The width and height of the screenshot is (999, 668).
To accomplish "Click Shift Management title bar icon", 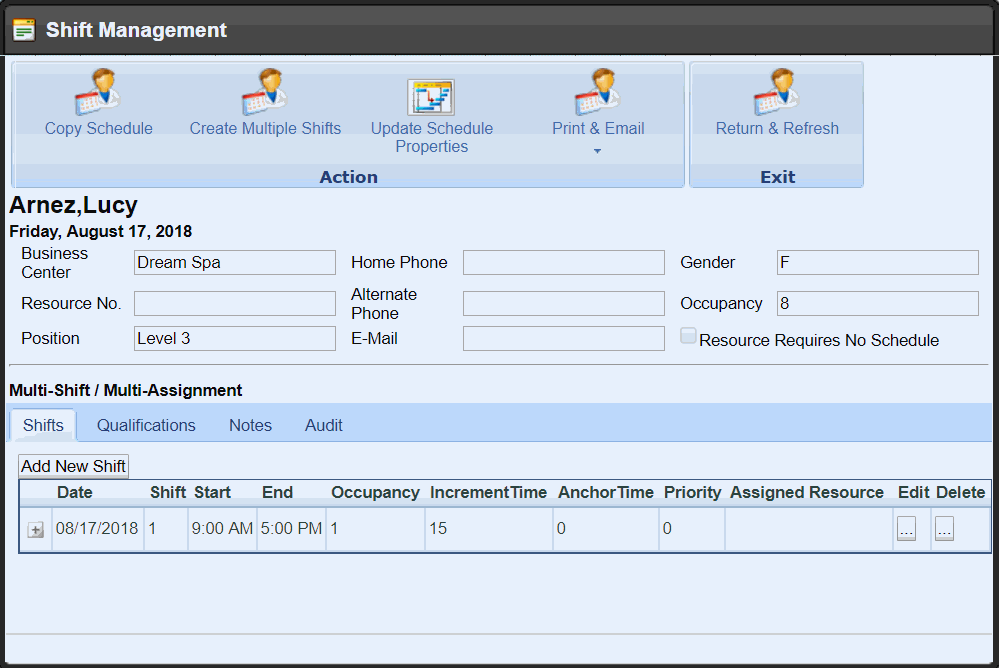I will coord(24,30).
